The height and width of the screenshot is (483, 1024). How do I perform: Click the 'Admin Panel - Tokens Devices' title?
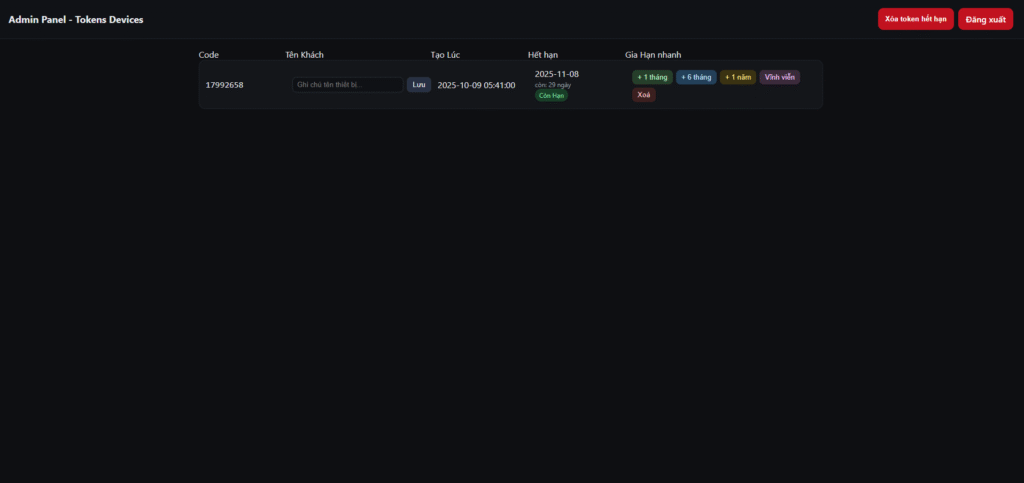76,20
